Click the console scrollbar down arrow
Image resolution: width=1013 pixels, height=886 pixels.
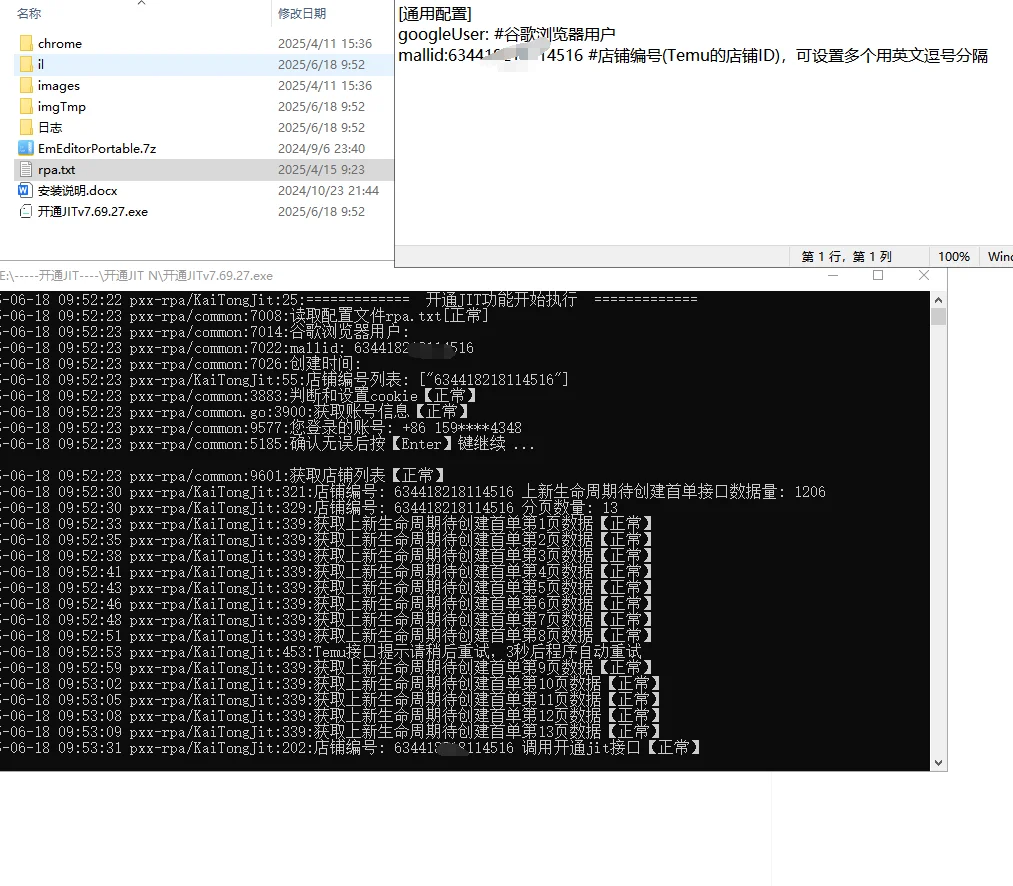939,763
